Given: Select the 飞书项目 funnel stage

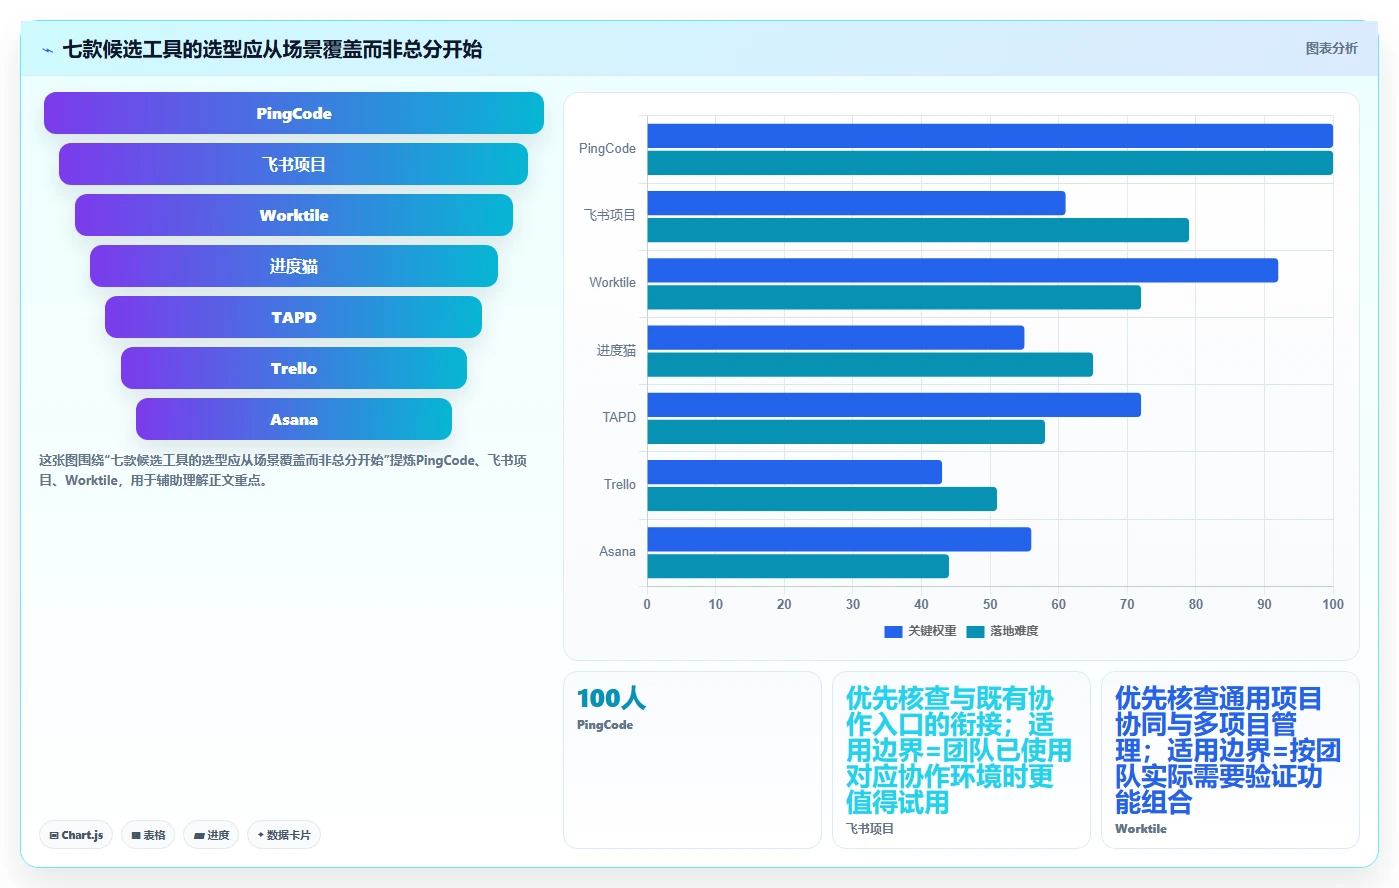Looking at the screenshot, I should 294,164.
